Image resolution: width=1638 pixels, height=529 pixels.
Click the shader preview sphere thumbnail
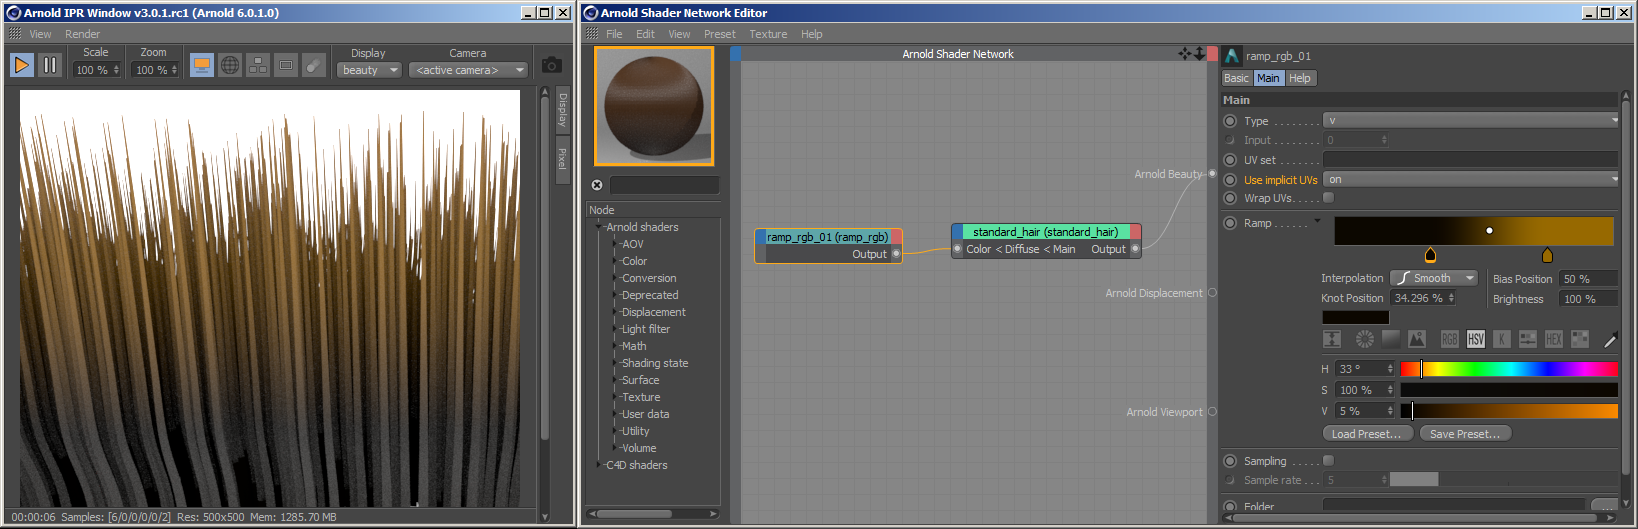654,106
